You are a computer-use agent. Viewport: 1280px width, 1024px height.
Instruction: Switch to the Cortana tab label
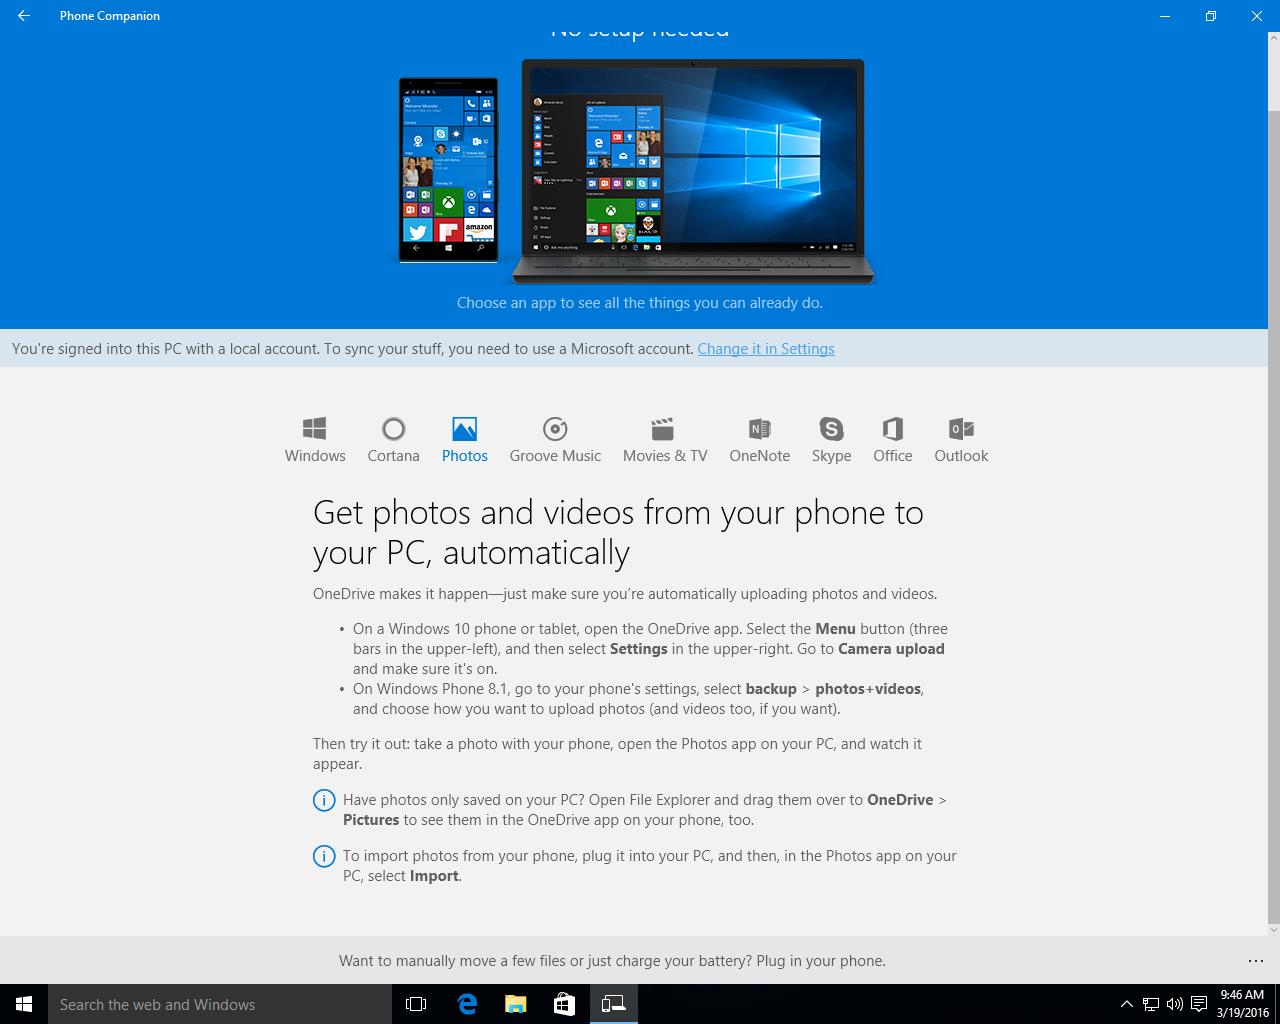pos(393,456)
